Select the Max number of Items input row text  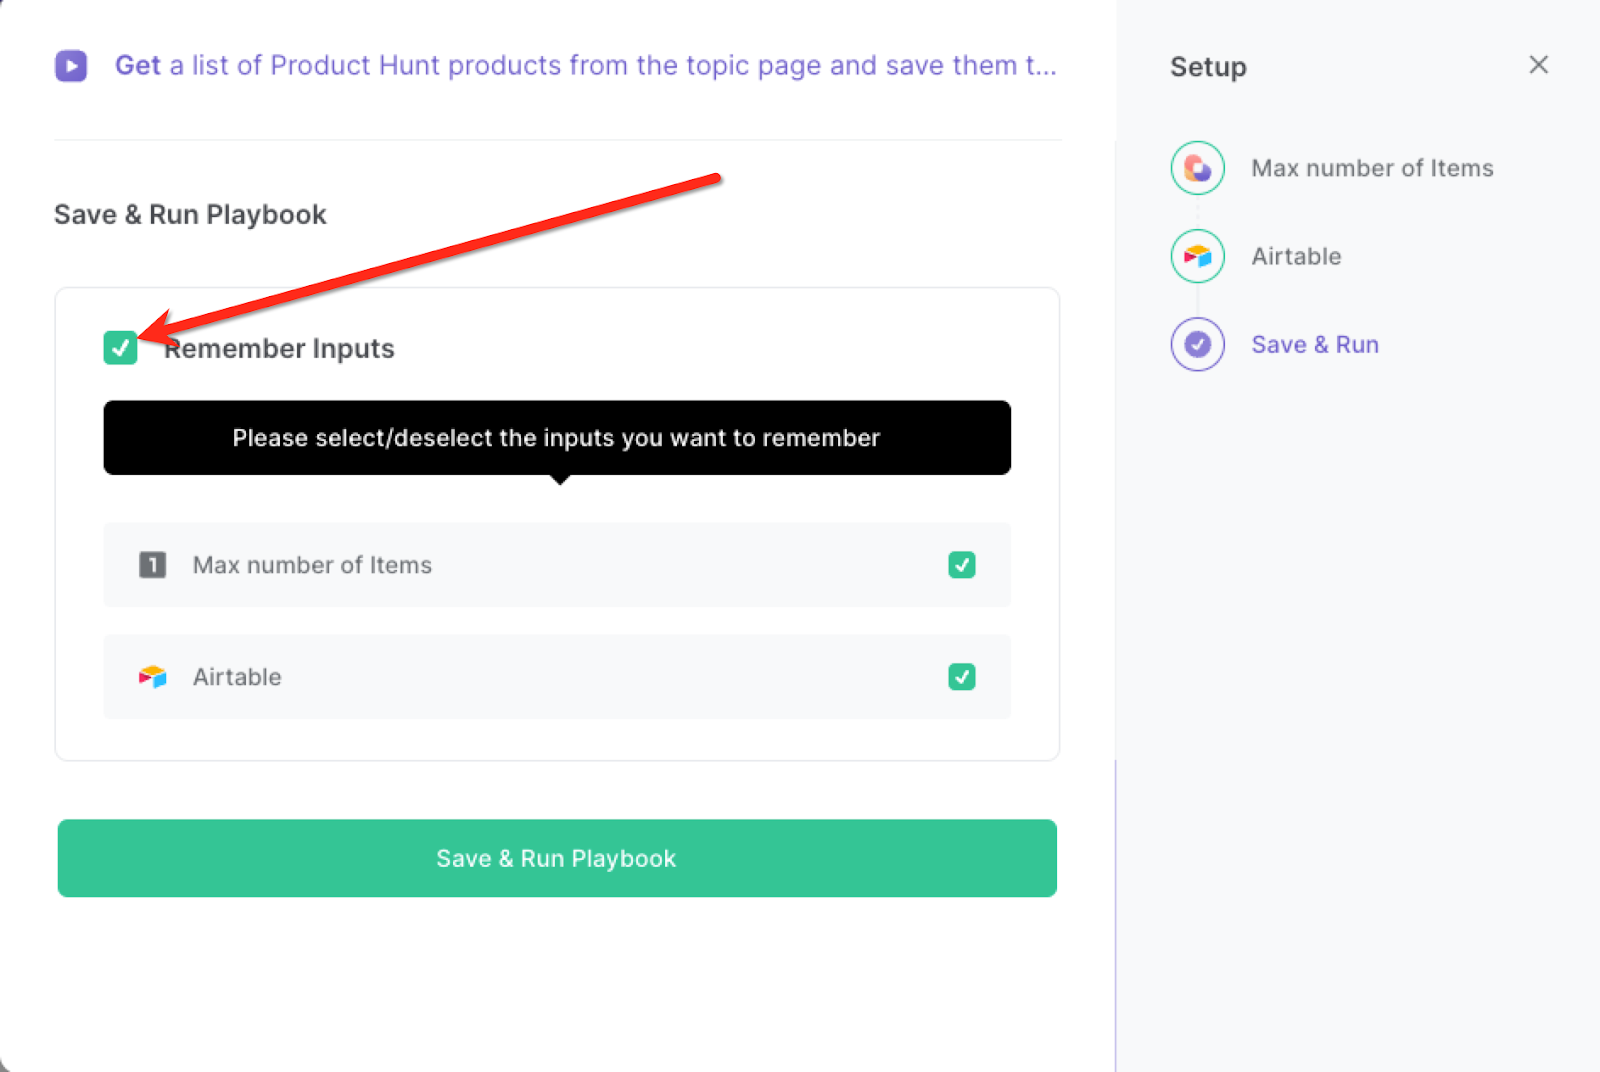tap(312, 565)
